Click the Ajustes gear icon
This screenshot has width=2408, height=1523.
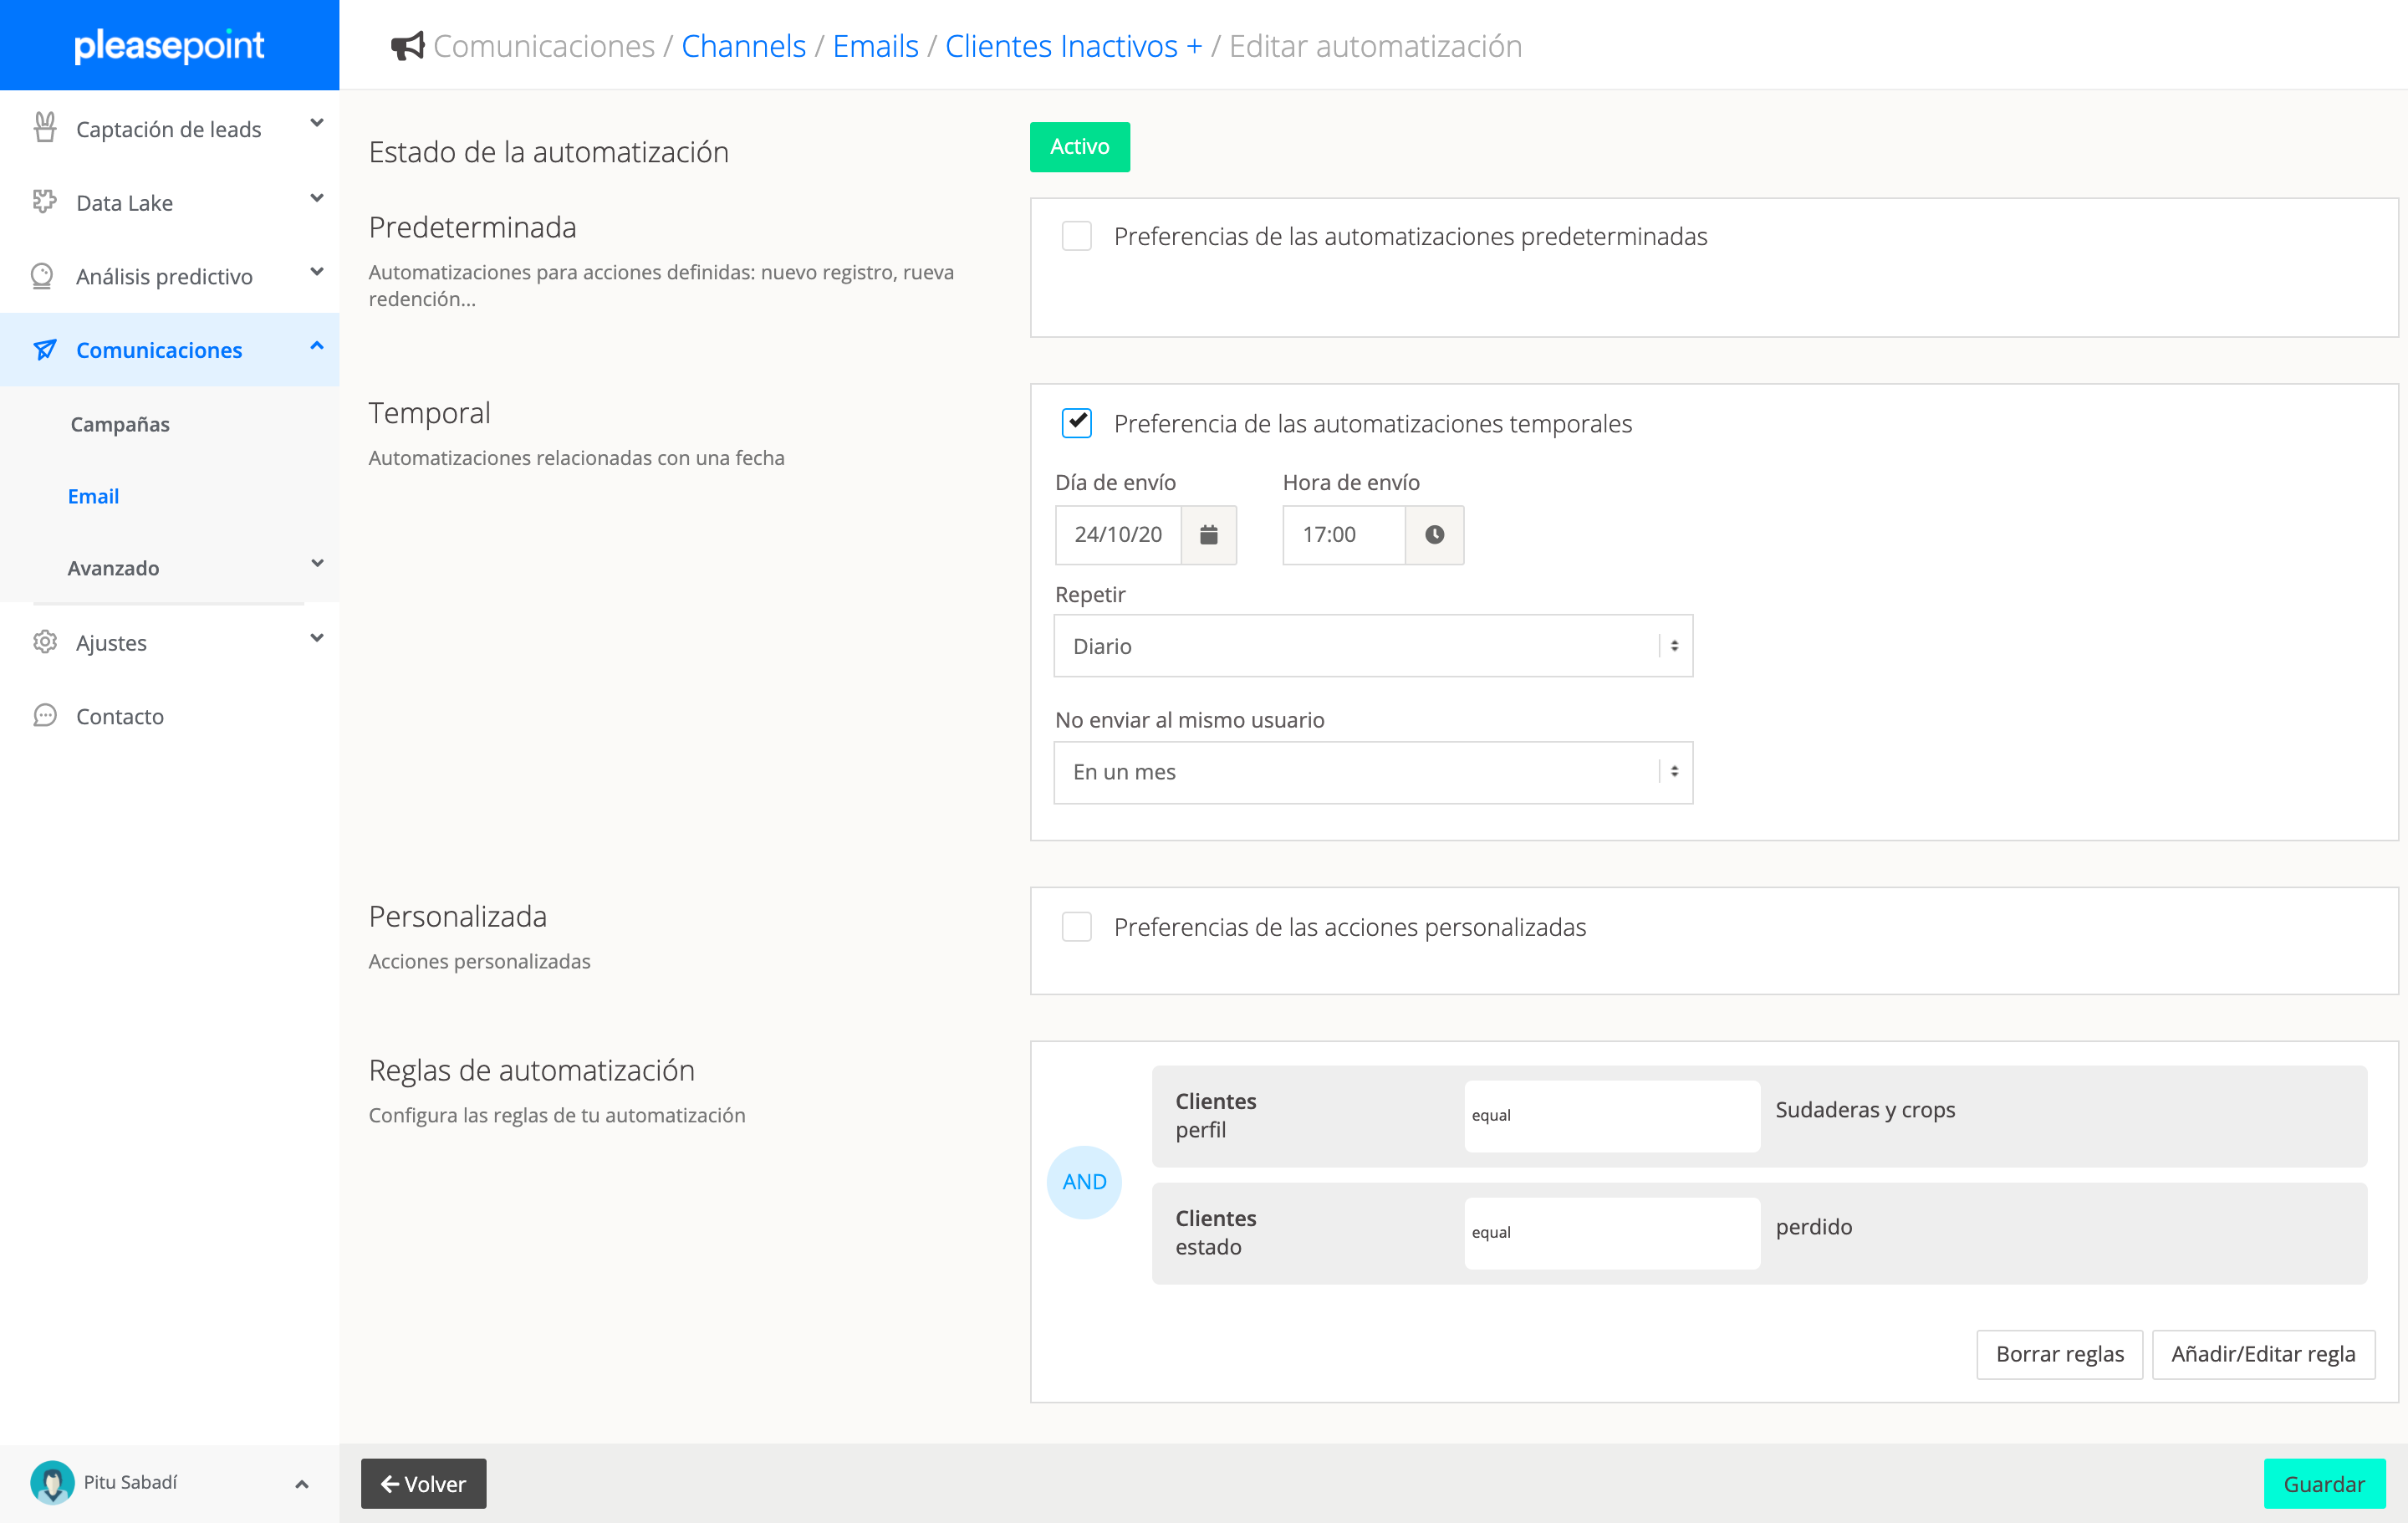point(44,642)
